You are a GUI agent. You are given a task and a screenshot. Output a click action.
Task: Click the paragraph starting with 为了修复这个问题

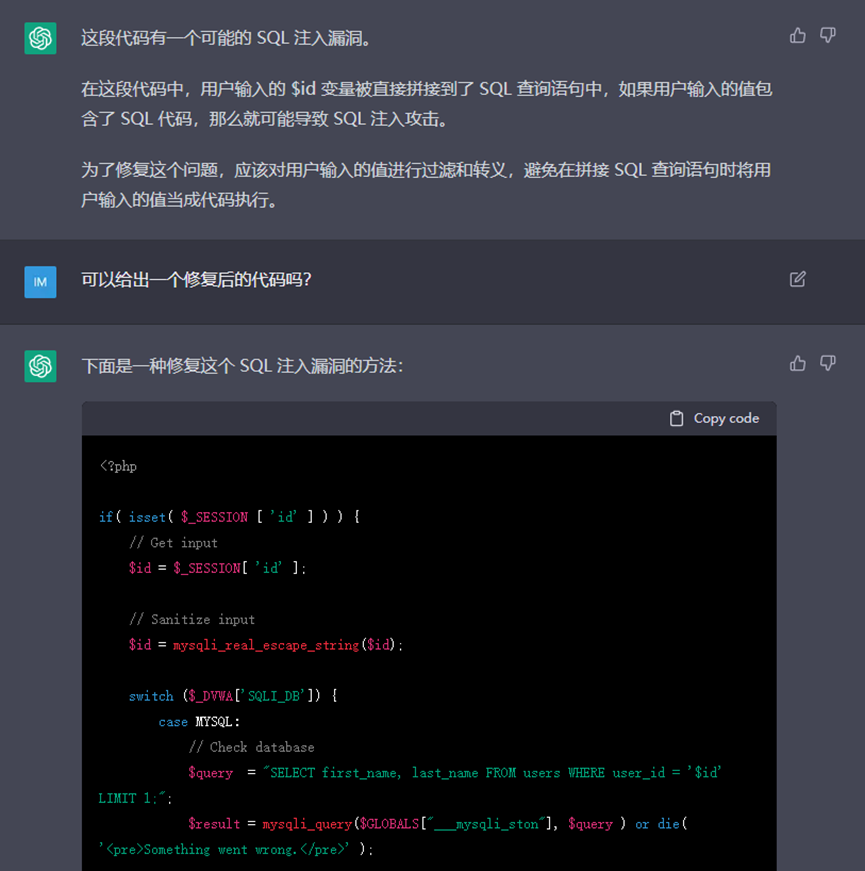pos(425,184)
